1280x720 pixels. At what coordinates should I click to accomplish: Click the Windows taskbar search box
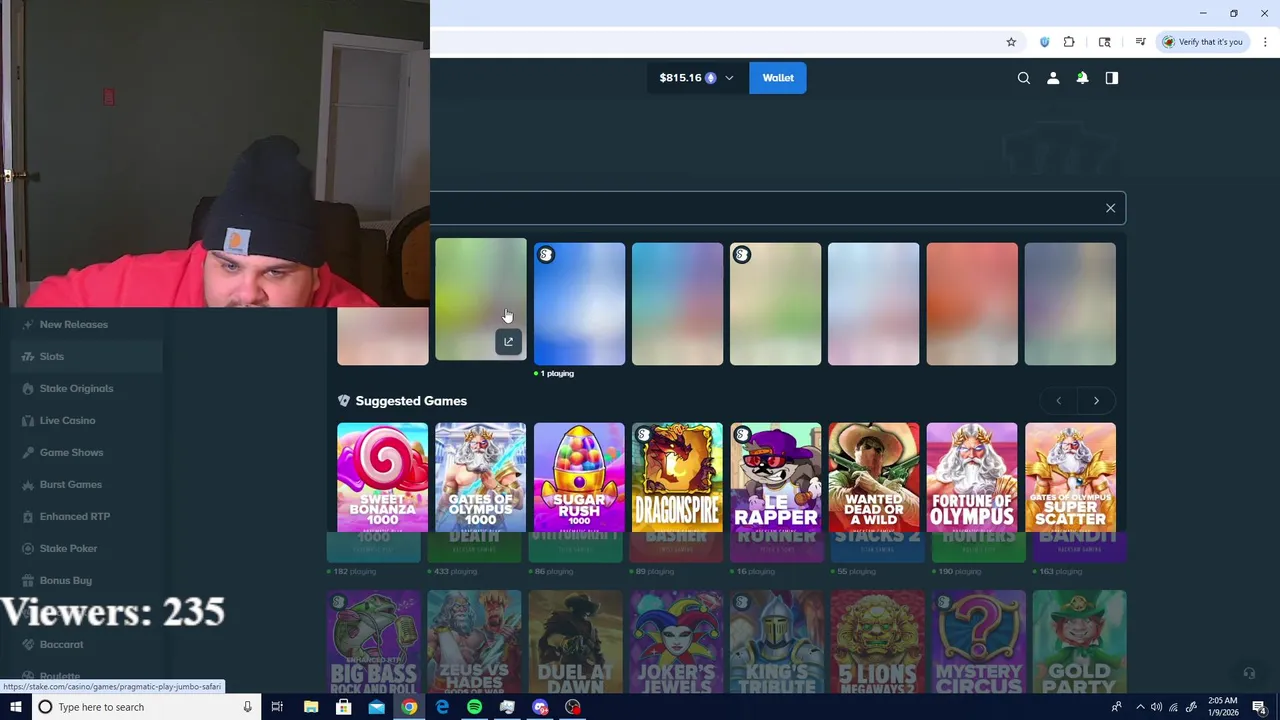pos(146,707)
